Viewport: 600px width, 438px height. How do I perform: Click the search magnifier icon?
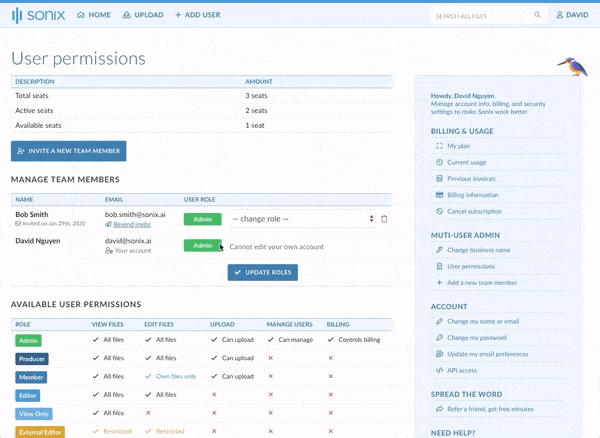coord(537,15)
